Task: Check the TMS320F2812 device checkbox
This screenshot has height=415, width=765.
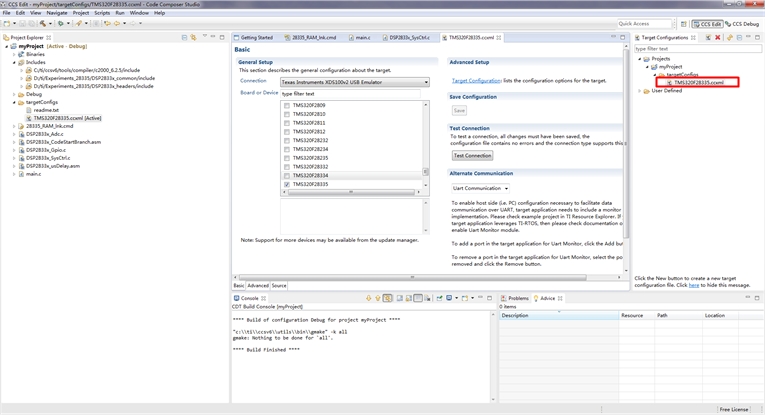Action: pos(287,132)
